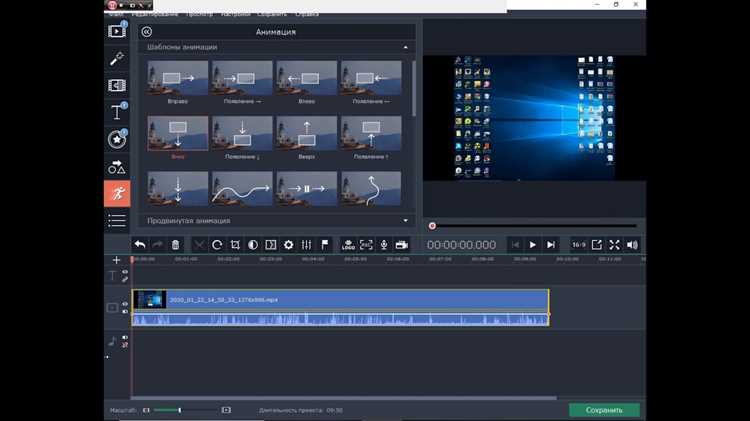Open clip properties gear icon
The height and width of the screenshot is (421, 750).
click(288, 245)
